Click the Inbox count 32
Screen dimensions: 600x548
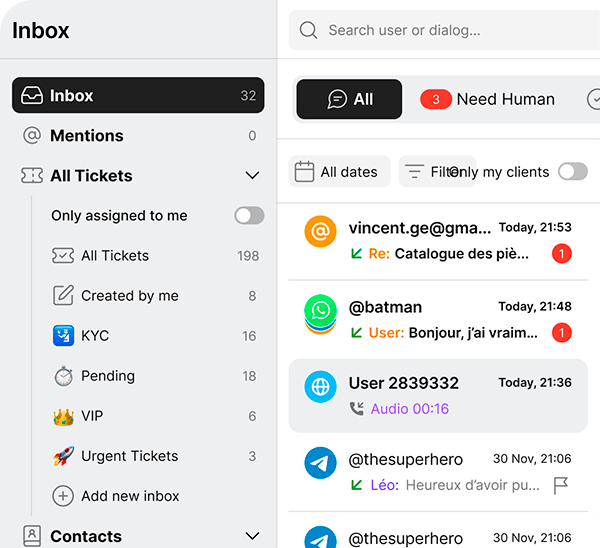(248, 95)
